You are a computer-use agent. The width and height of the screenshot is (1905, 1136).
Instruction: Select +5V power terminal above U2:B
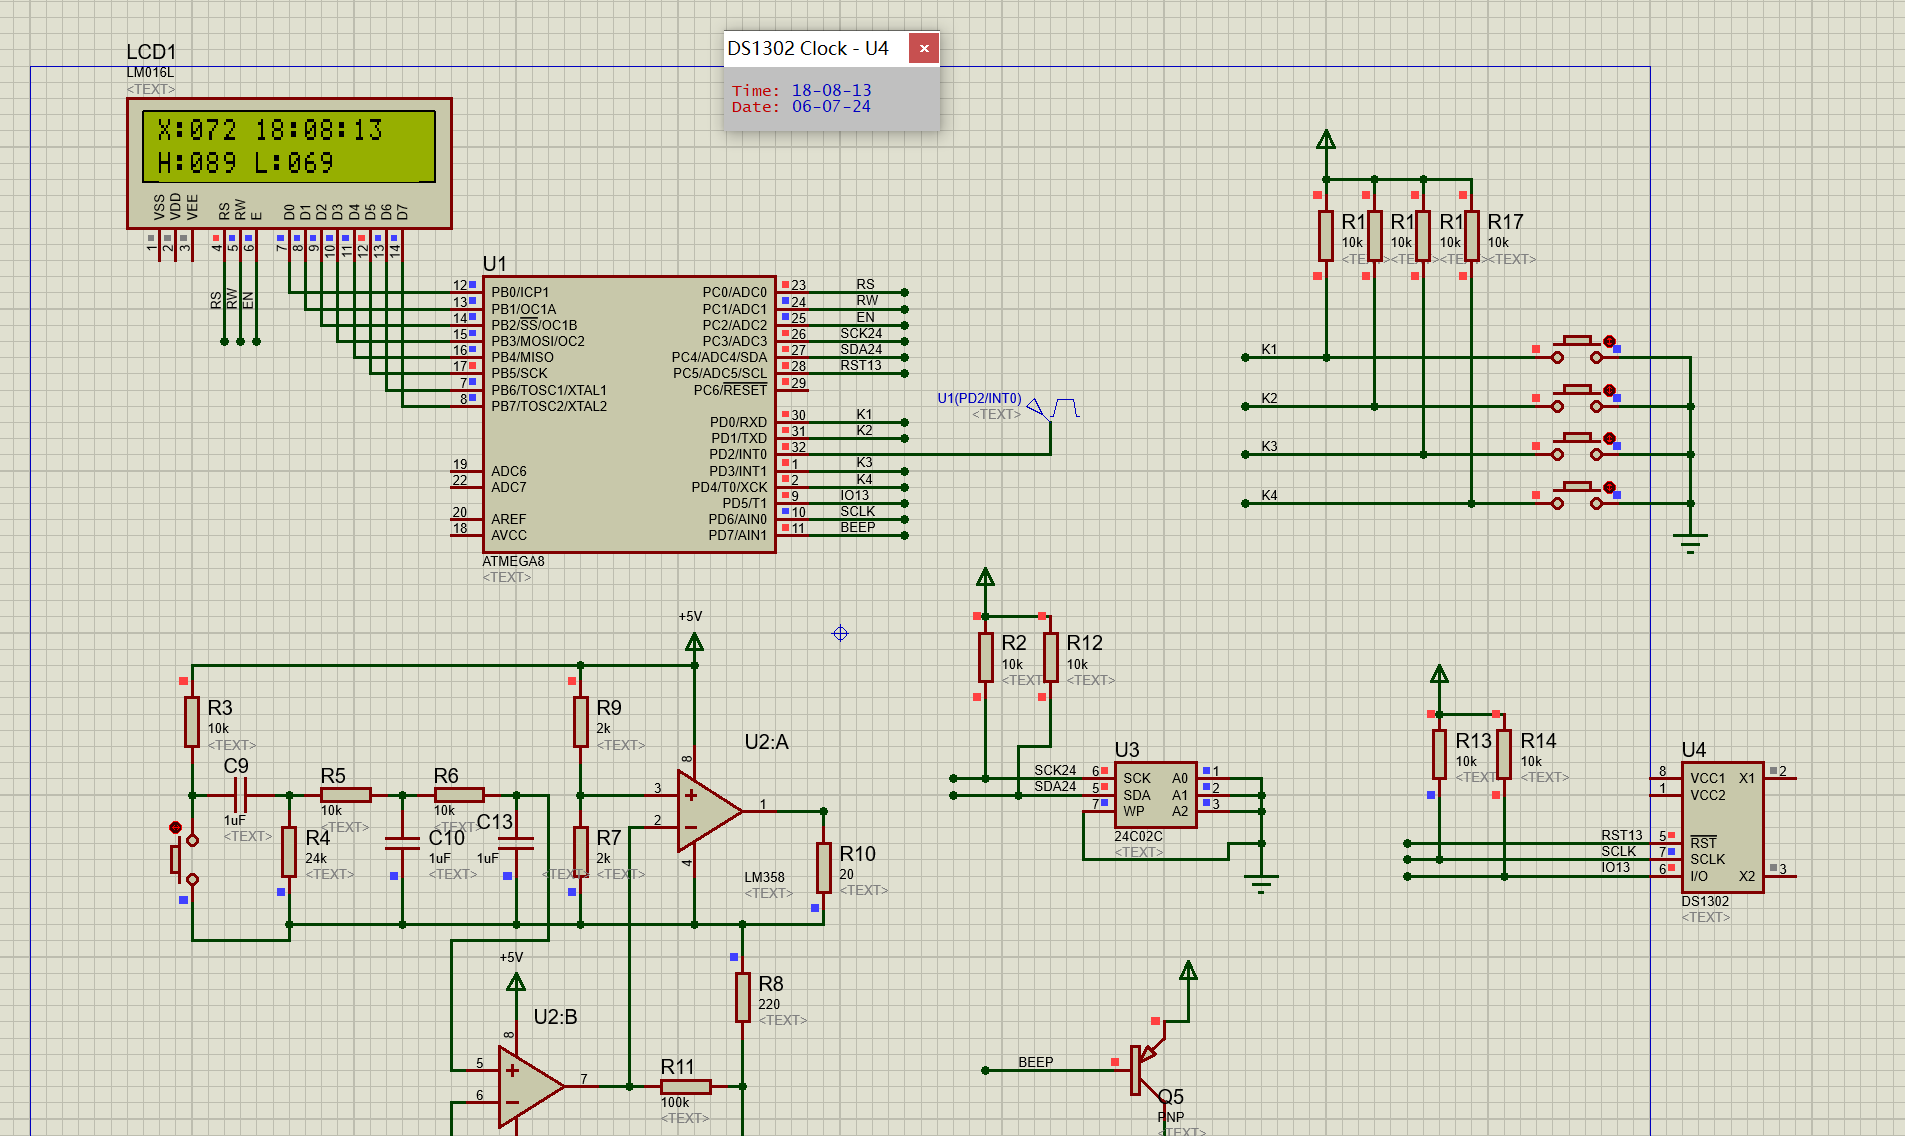coord(516,982)
